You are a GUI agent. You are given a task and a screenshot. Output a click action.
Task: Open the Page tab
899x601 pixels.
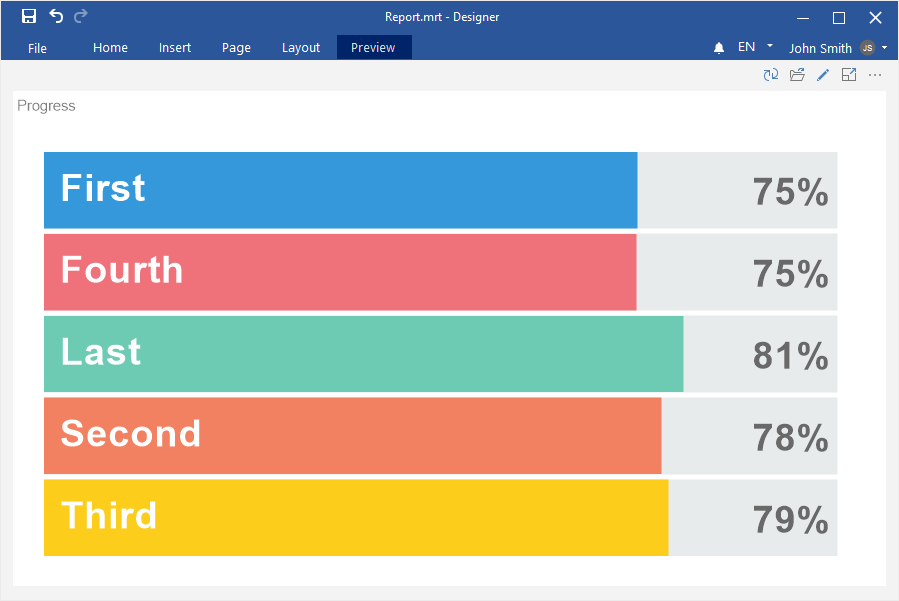coord(236,48)
